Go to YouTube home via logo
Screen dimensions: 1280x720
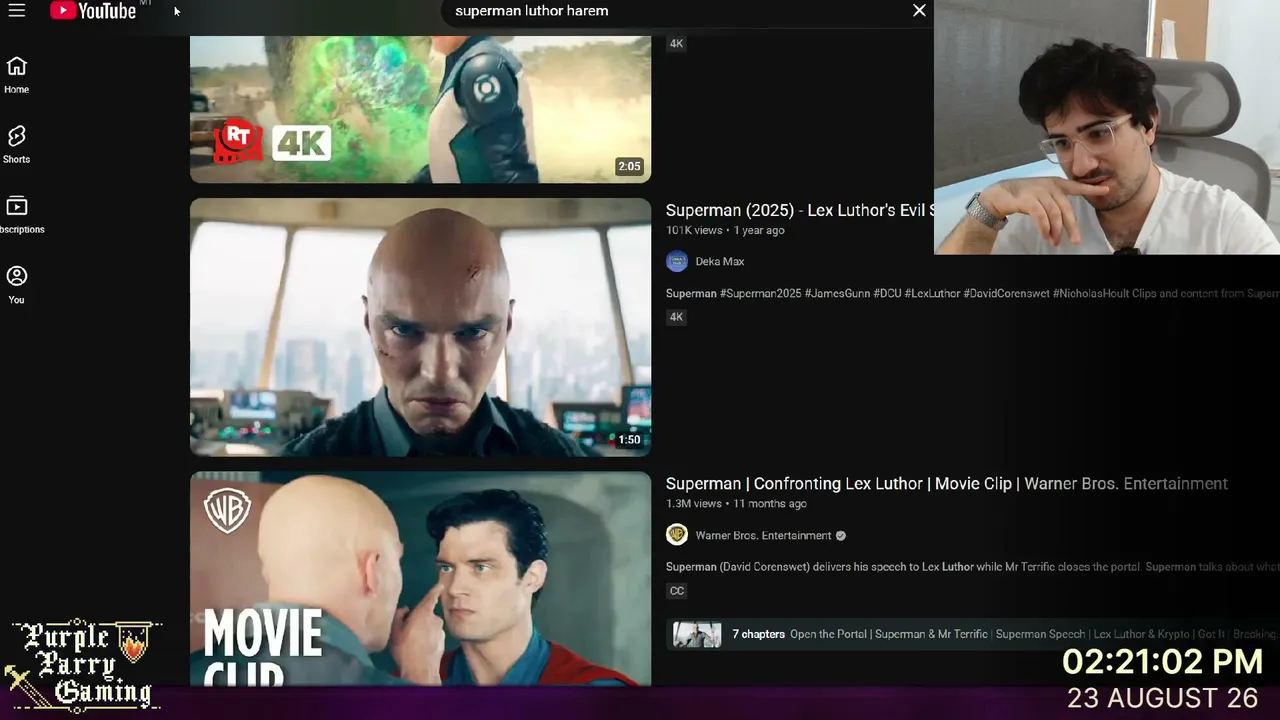(93, 11)
